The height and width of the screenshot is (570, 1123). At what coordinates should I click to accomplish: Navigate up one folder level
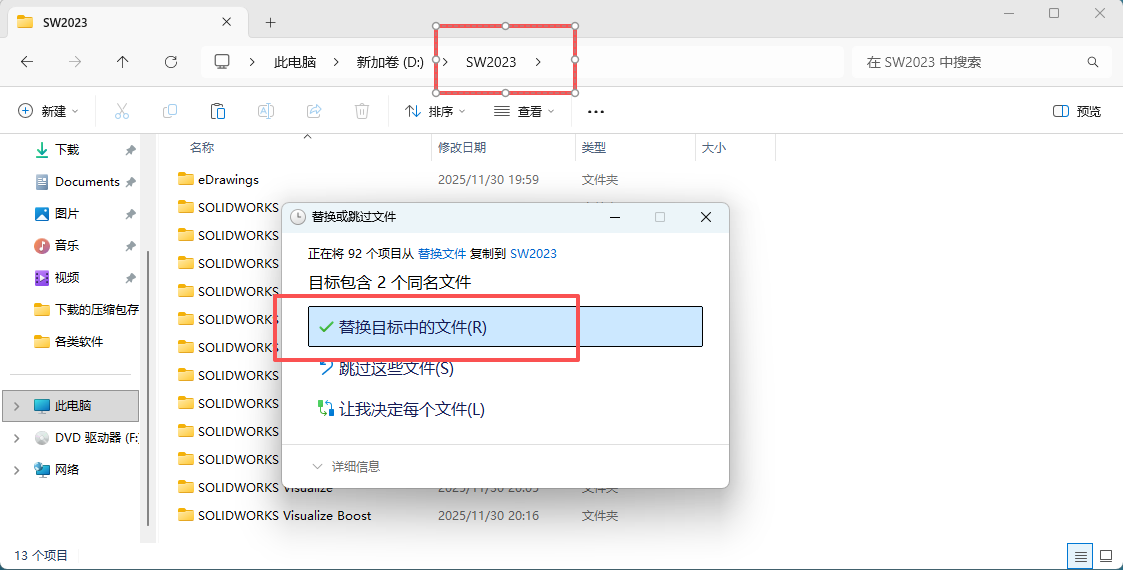[122, 62]
